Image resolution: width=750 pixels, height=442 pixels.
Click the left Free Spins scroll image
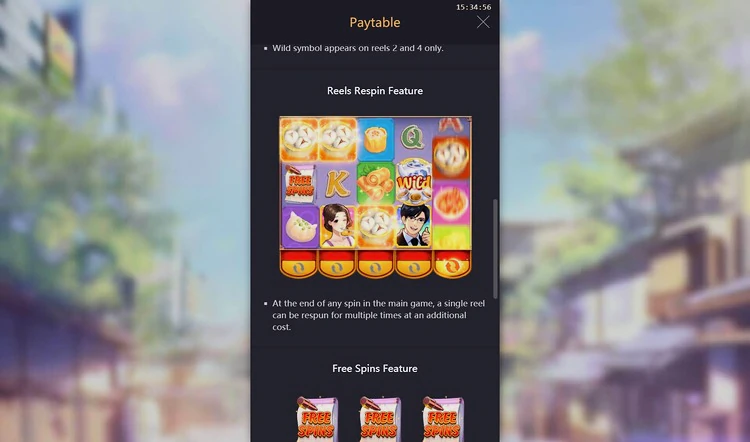point(317,420)
